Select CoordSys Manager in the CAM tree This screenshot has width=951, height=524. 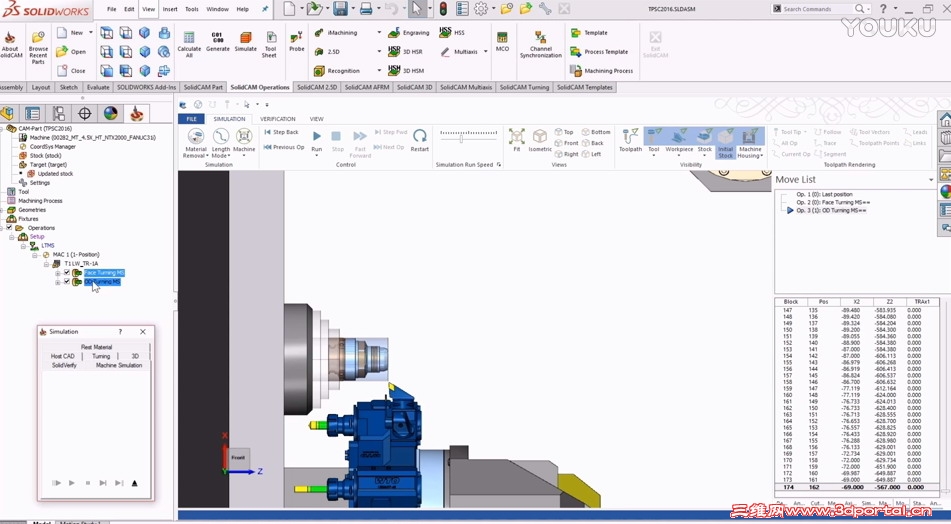click(x=52, y=146)
